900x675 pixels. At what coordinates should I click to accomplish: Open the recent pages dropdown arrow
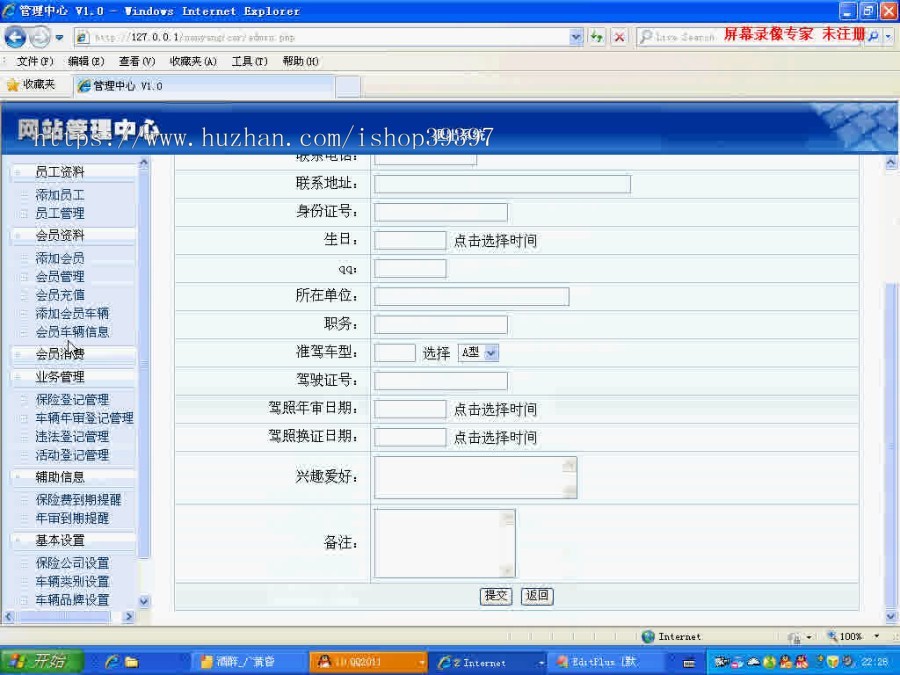pyautogui.click(x=59, y=38)
